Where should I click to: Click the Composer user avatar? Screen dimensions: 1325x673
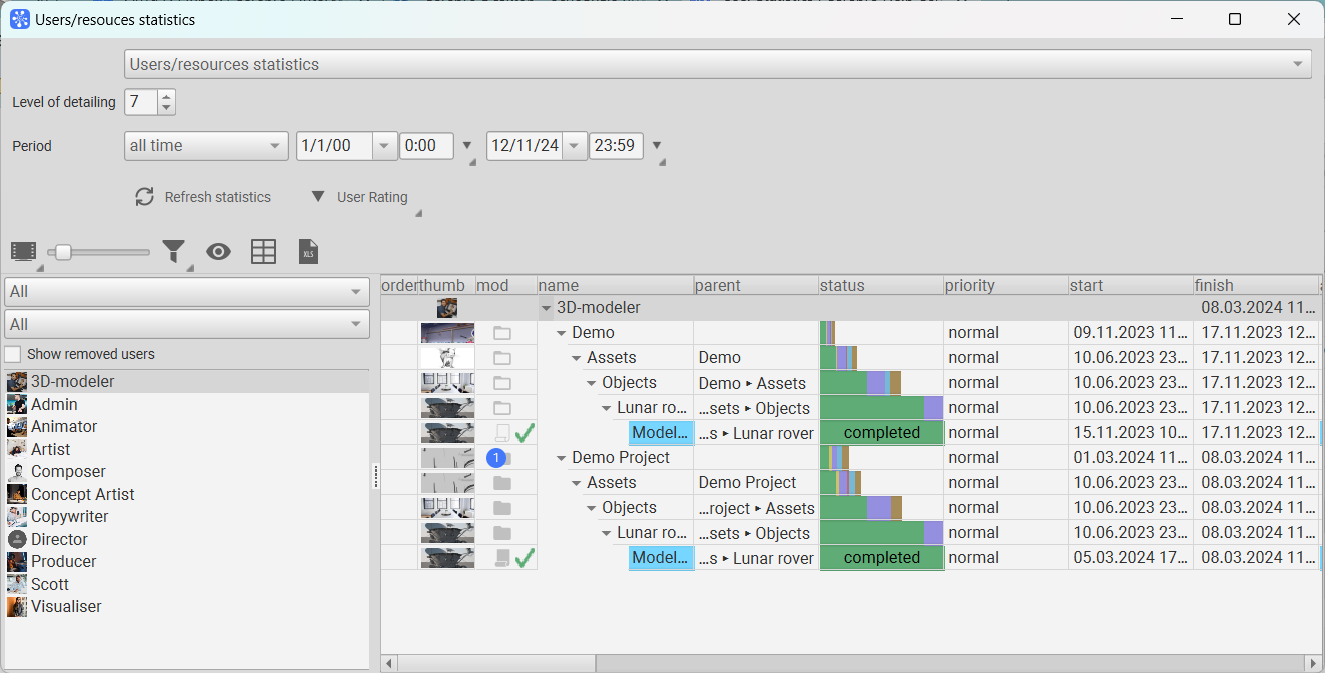coord(16,472)
